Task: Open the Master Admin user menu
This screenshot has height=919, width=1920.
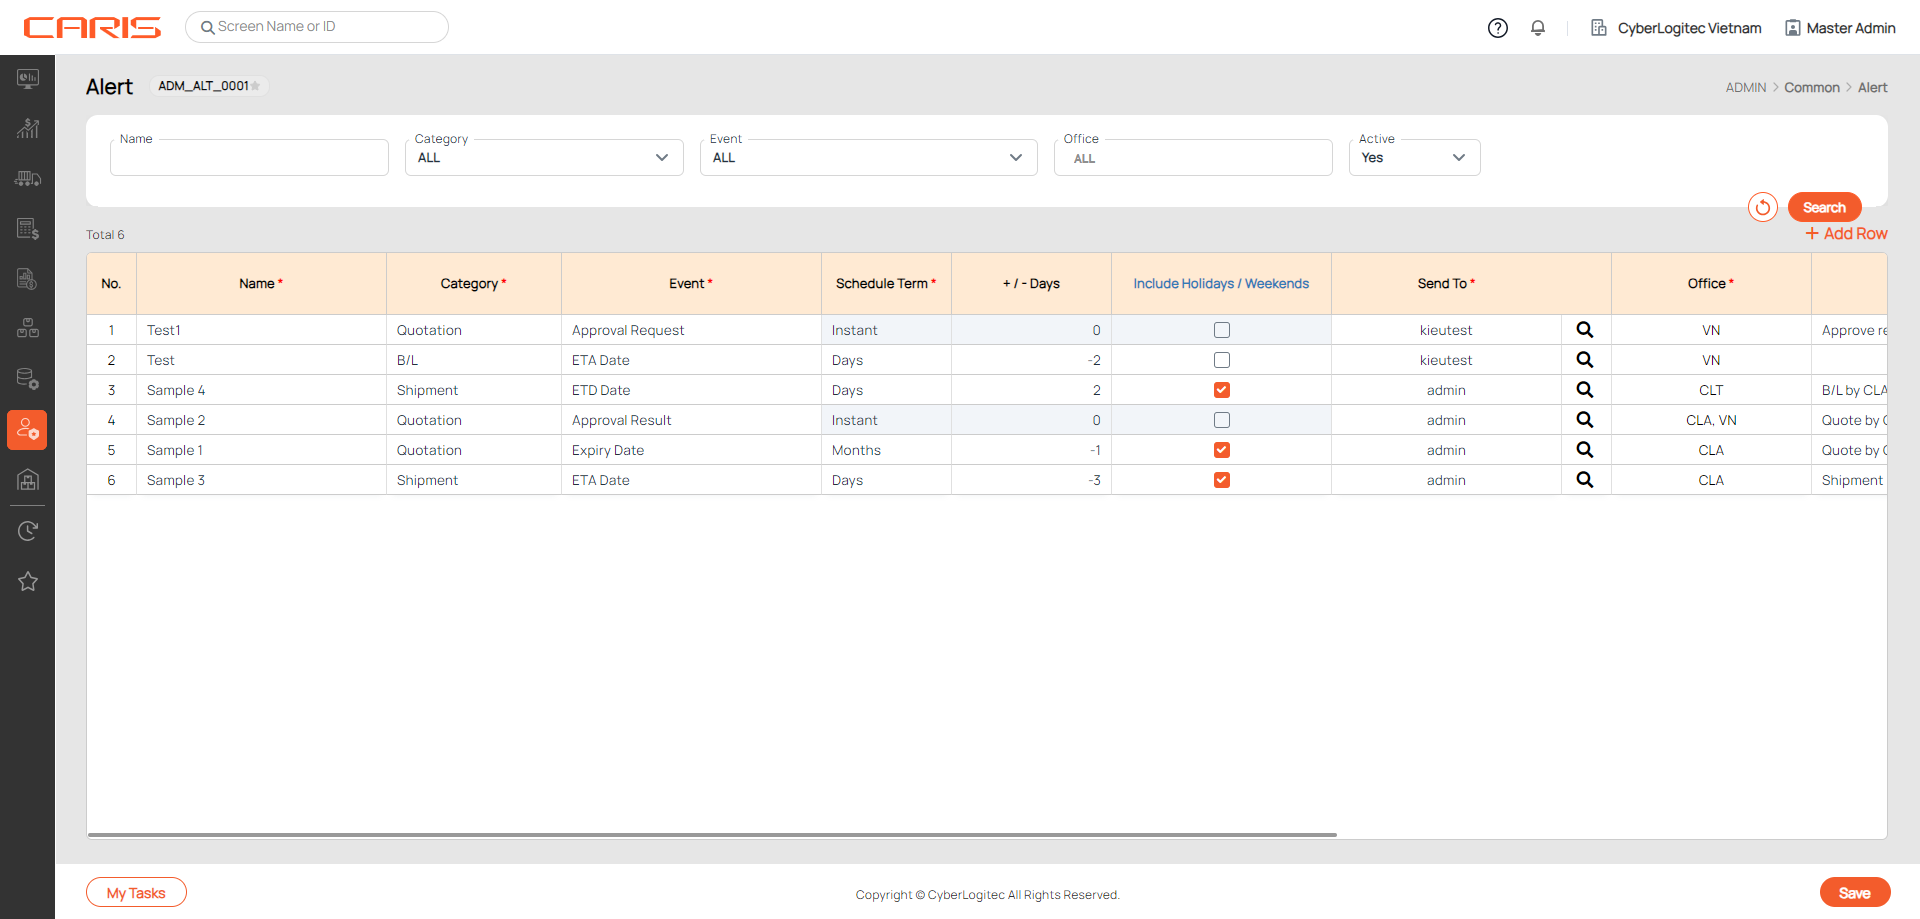Action: click(1840, 28)
